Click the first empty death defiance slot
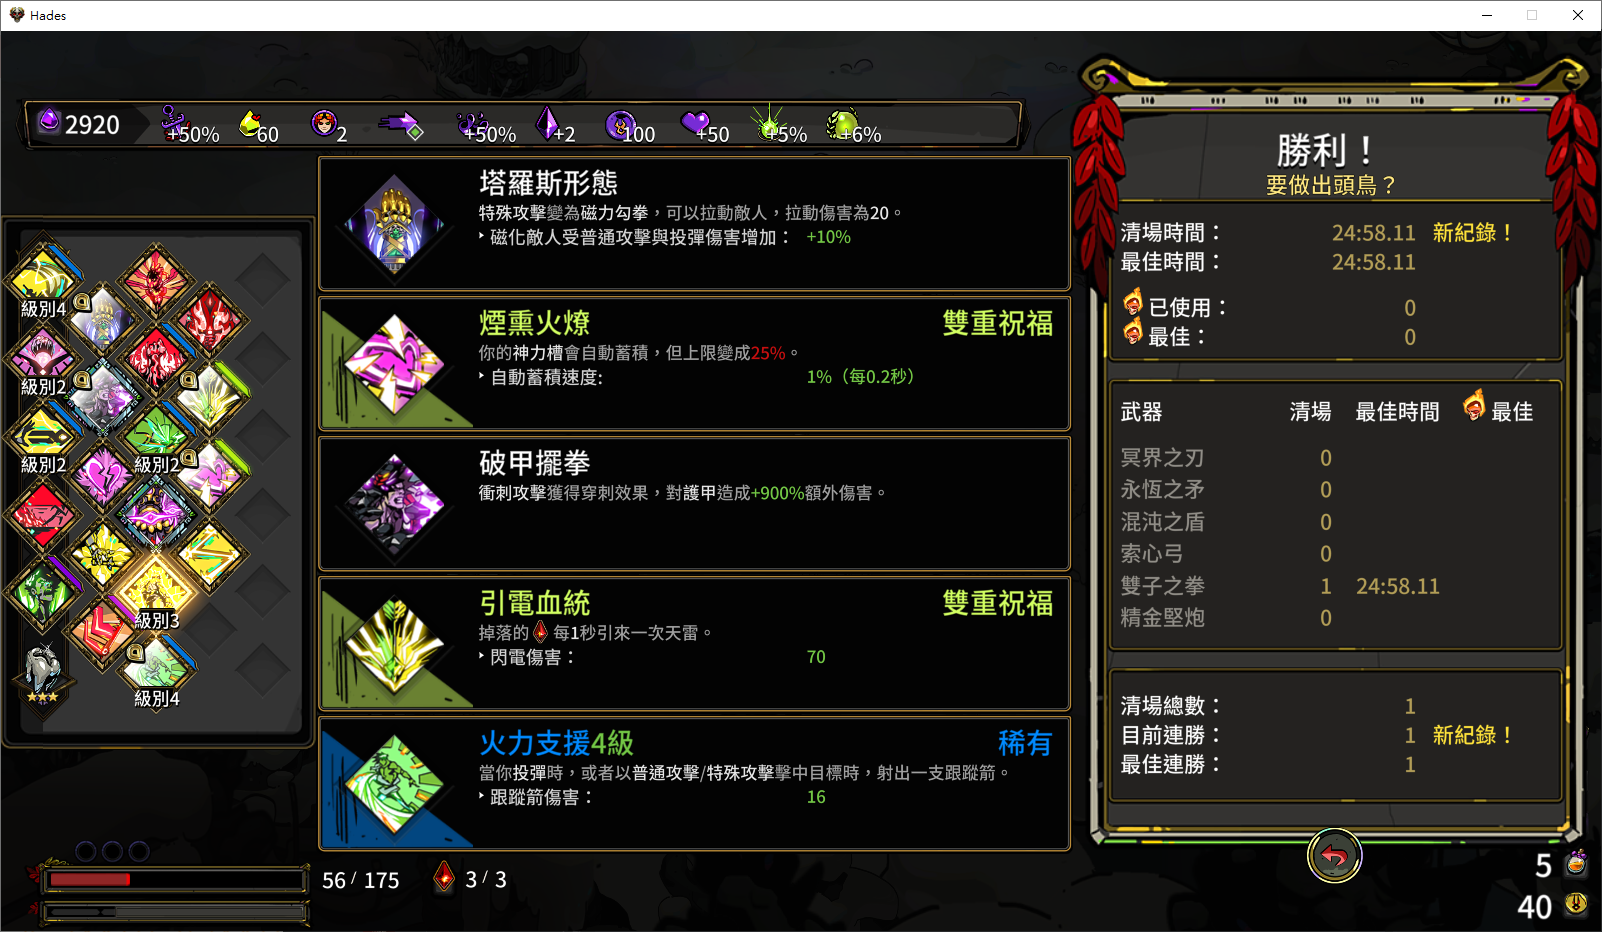 pyautogui.click(x=86, y=851)
